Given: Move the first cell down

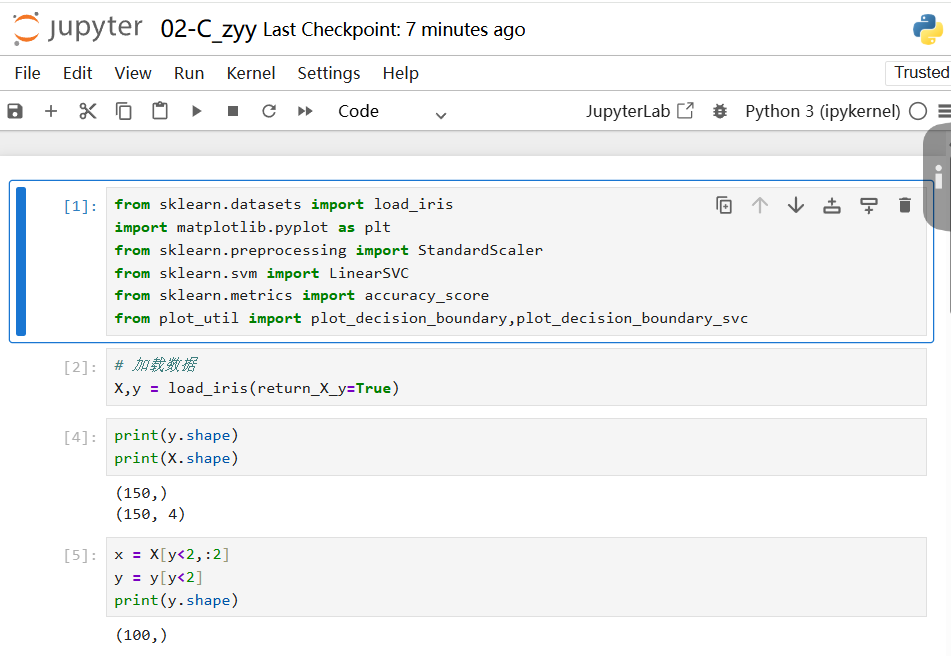Looking at the screenshot, I should click(796, 205).
